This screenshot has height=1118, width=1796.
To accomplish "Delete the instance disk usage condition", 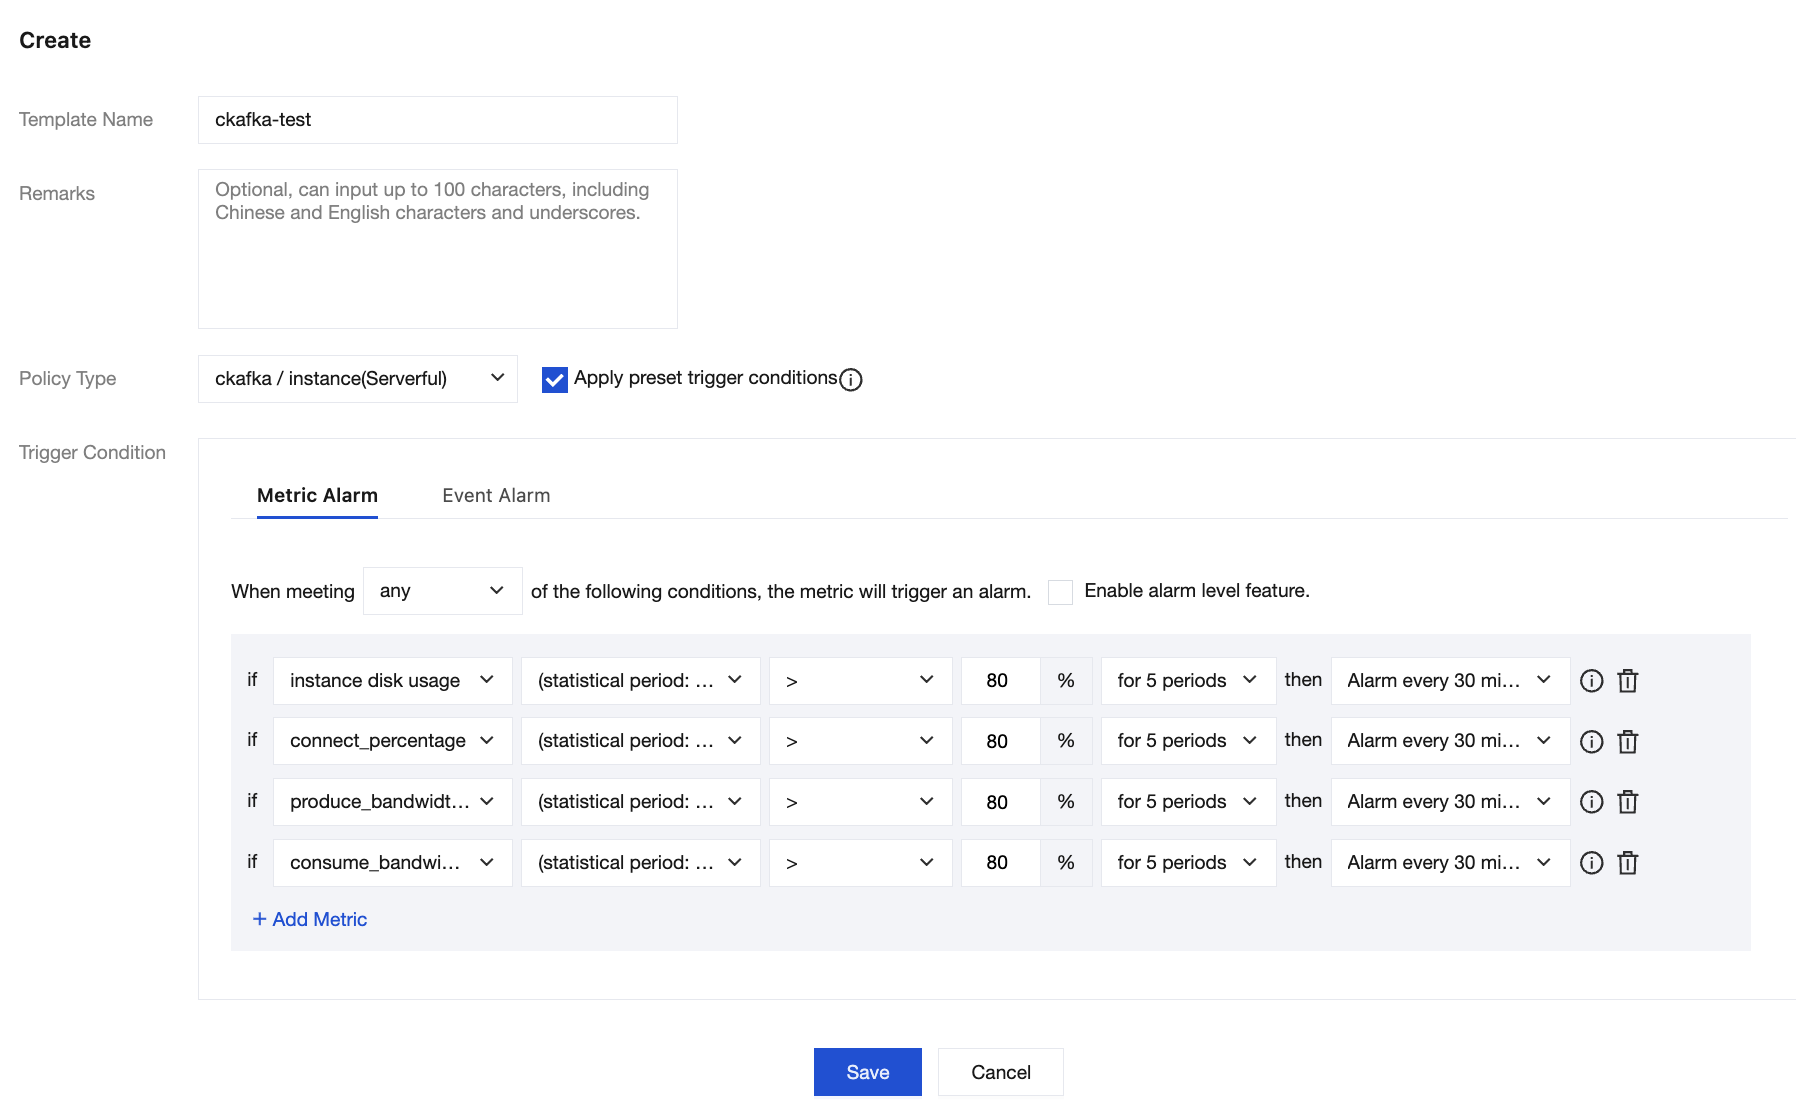I will [1628, 681].
